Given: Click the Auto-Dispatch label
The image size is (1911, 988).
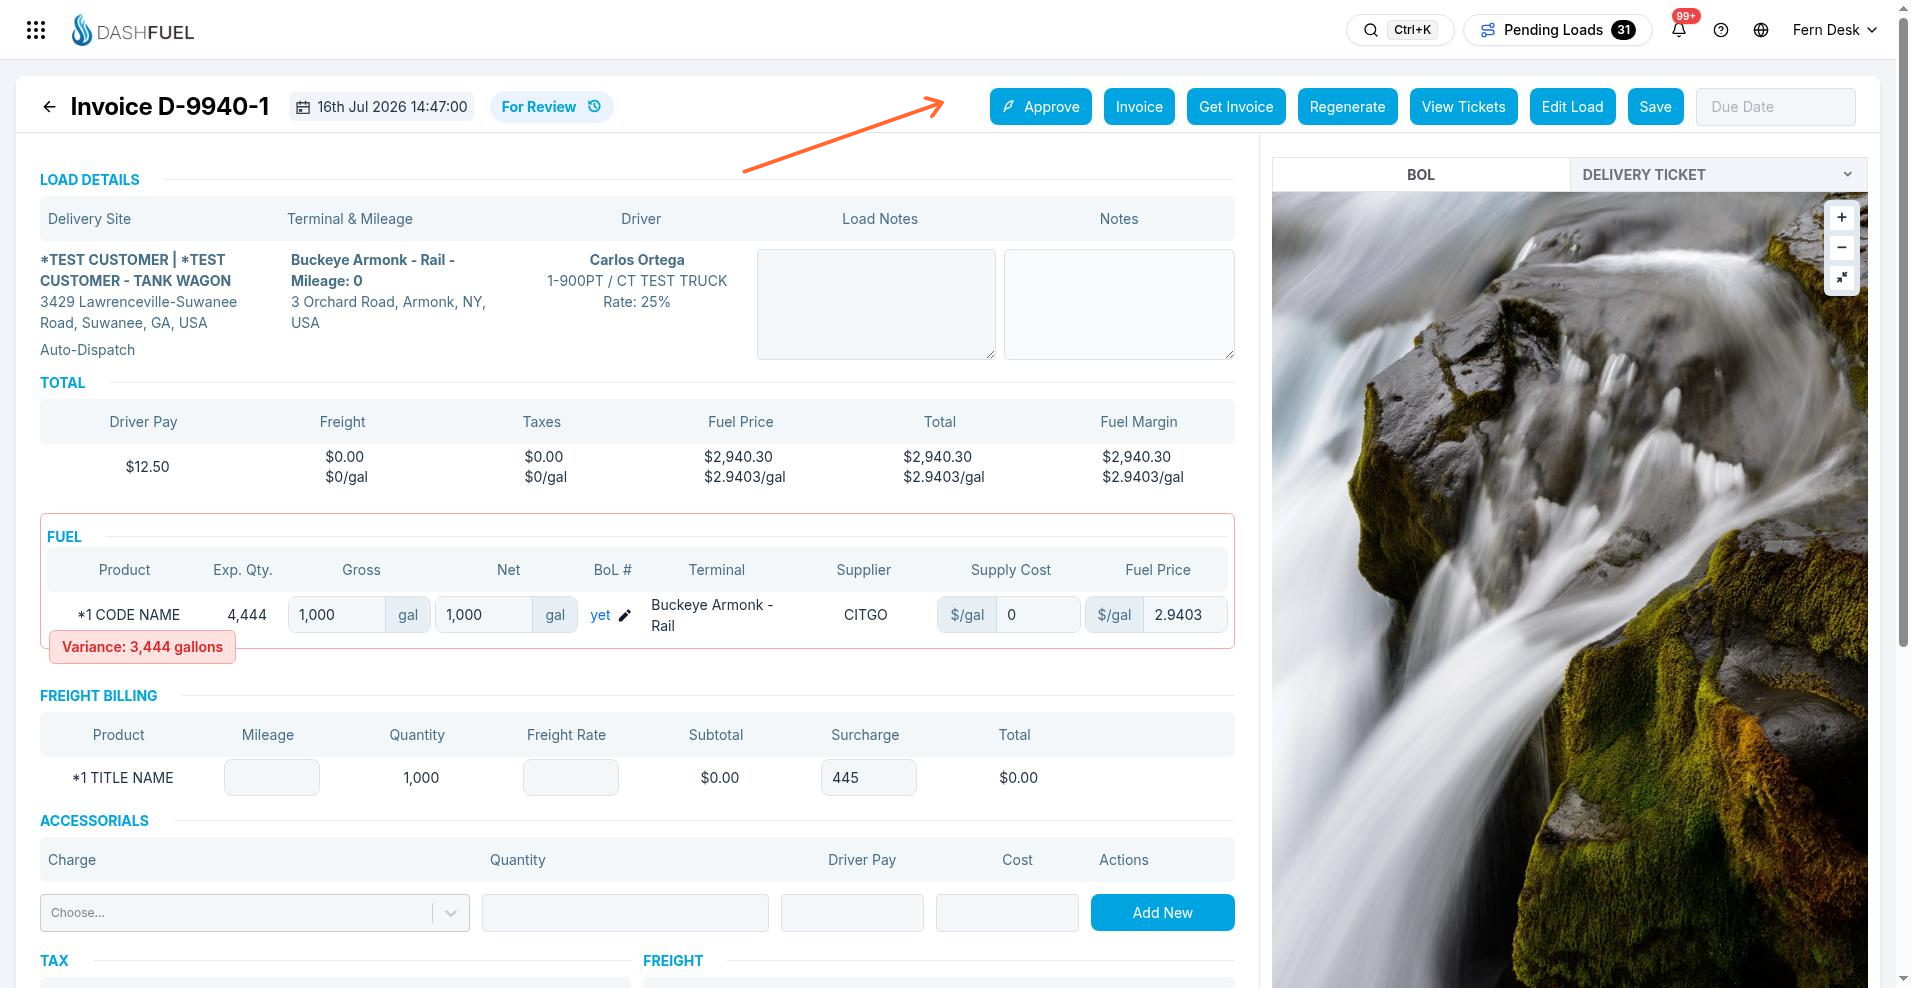Looking at the screenshot, I should click(87, 350).
